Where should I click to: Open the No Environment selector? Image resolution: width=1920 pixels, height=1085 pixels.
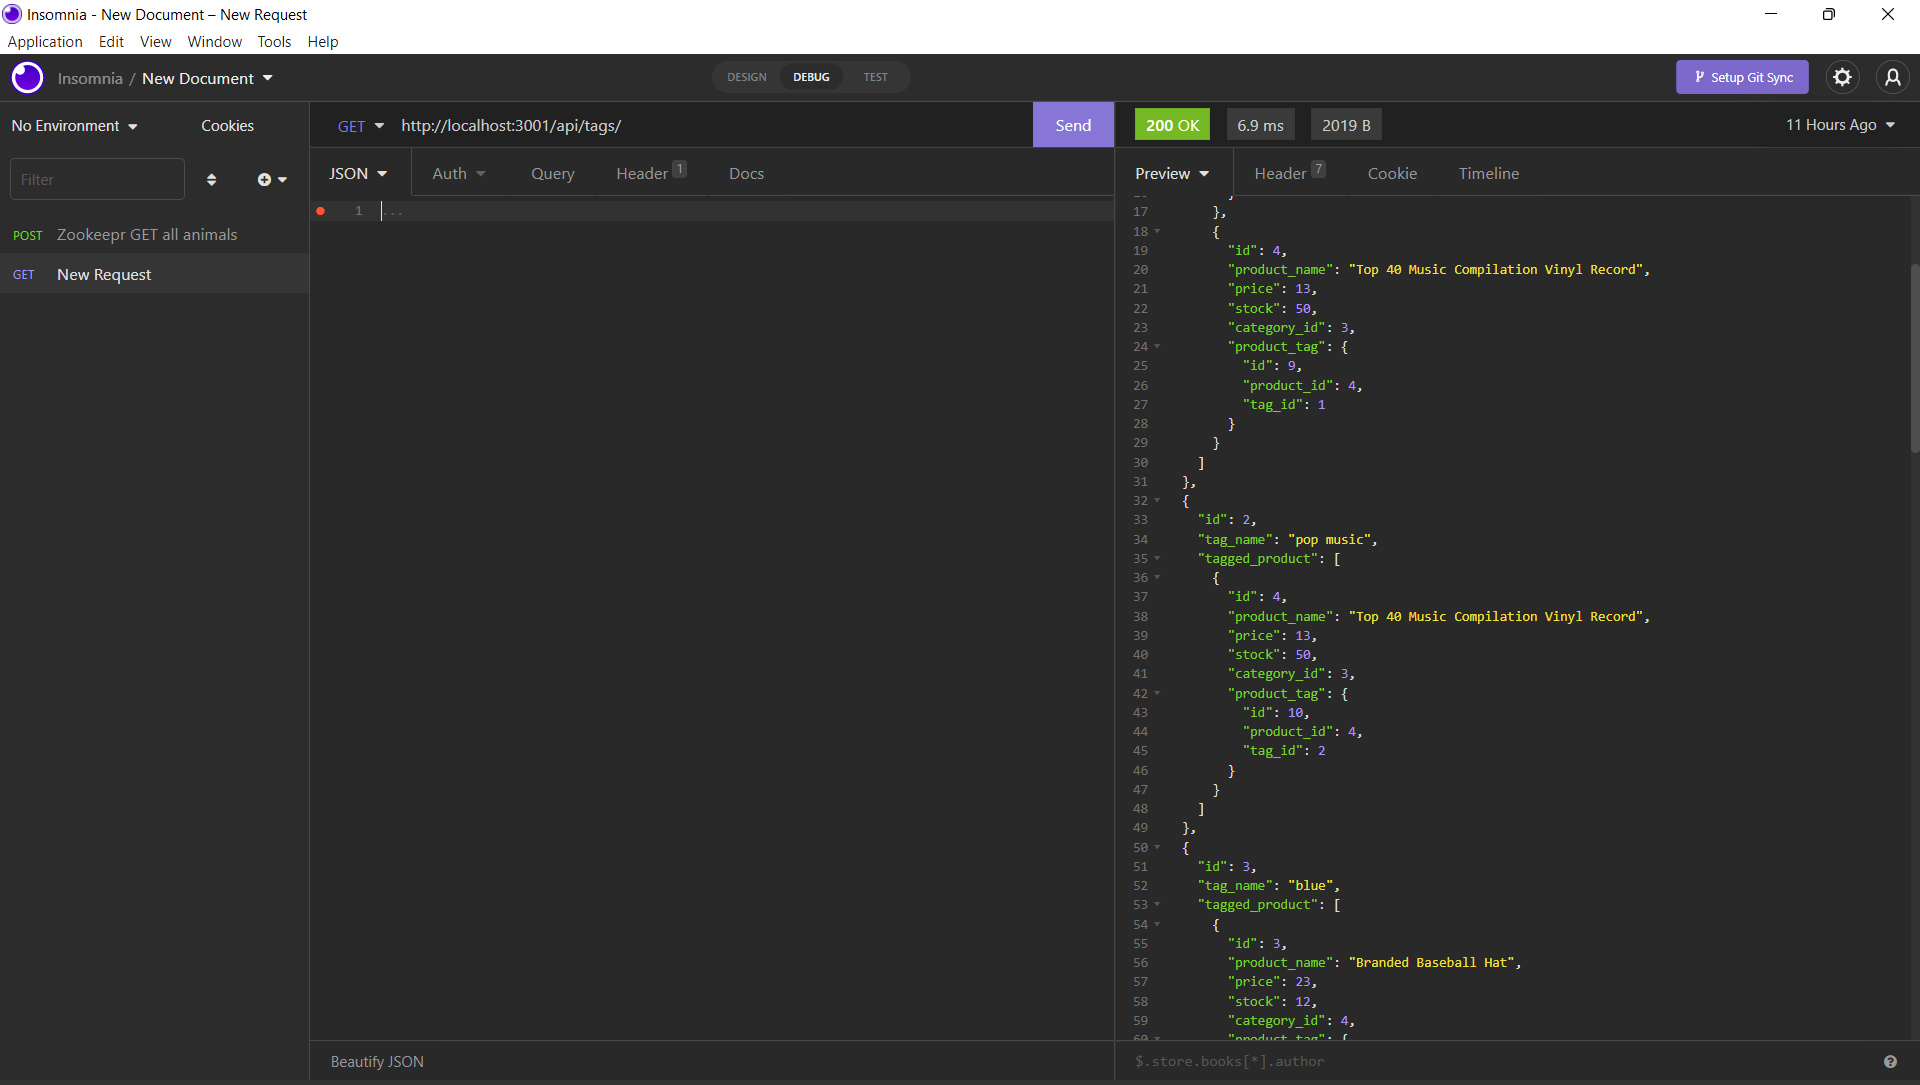[73, 125]
